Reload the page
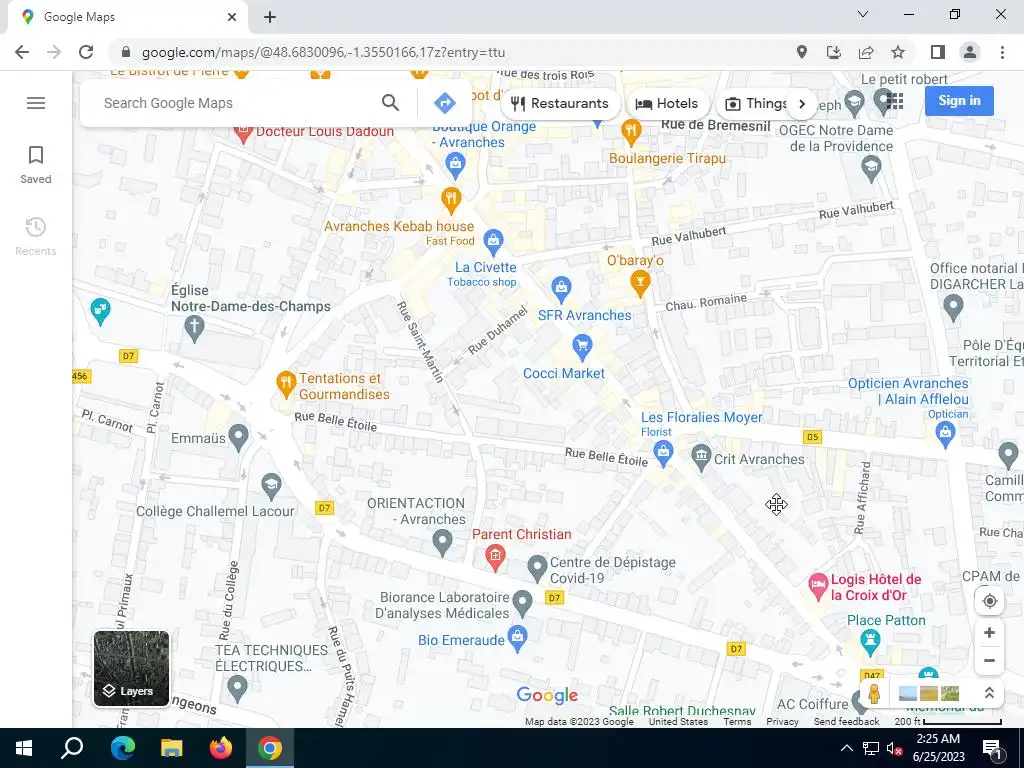1024x768 pixels. tap(86, 52)
